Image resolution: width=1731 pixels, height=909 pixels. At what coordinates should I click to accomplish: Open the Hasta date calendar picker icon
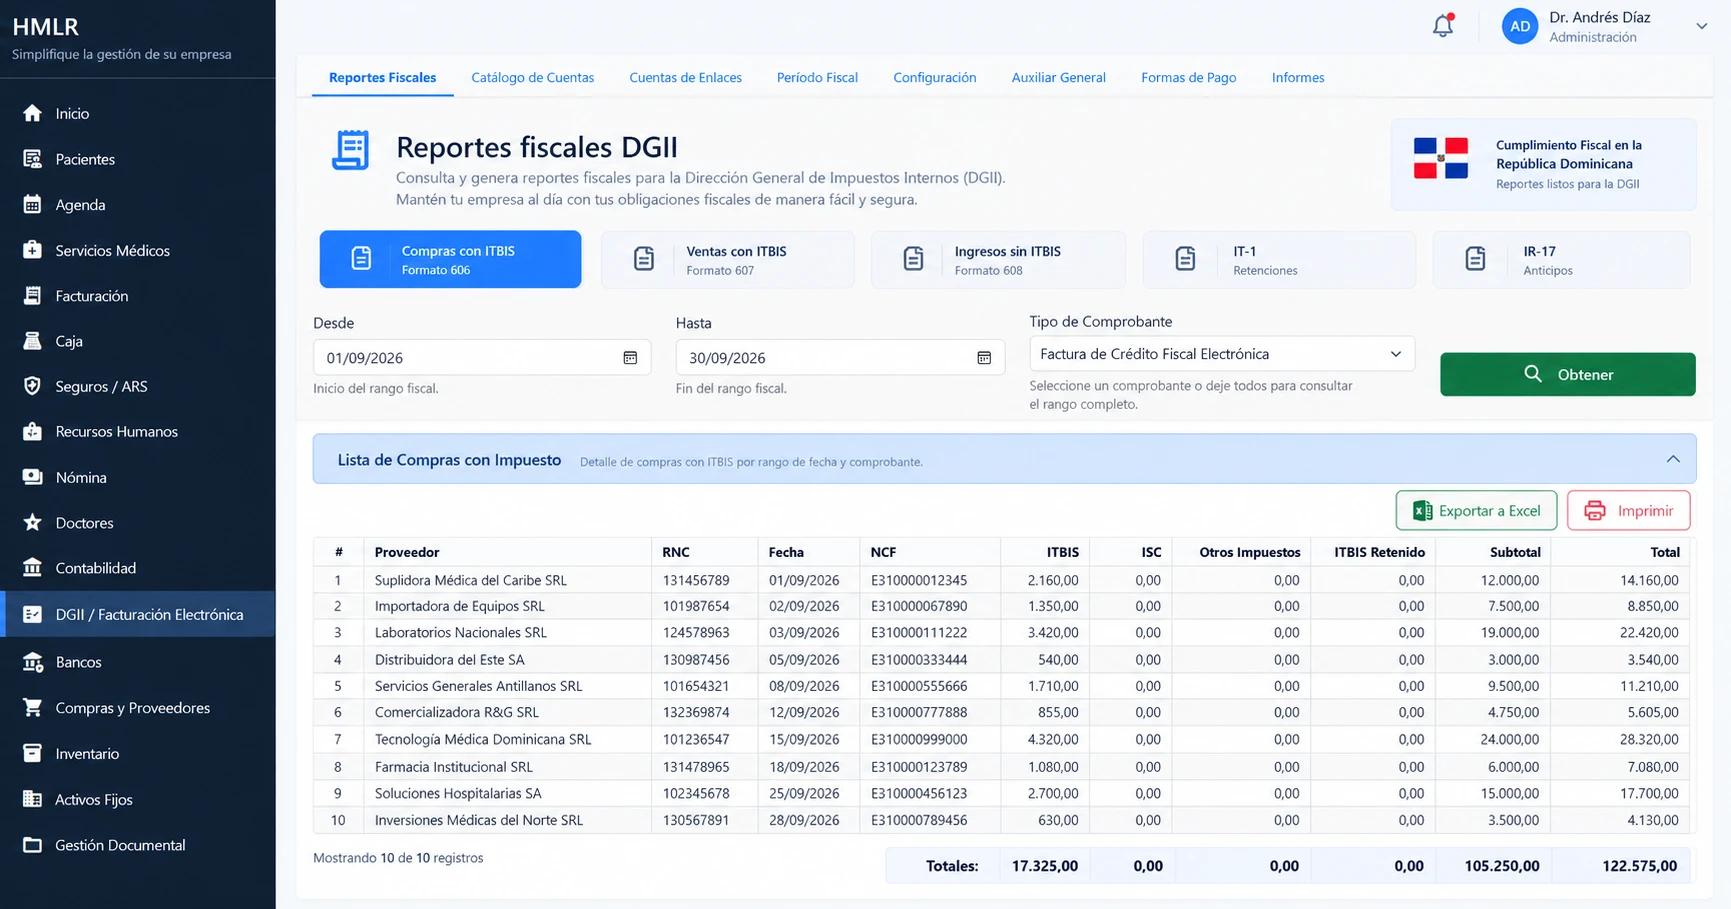[x=984, y=358]
